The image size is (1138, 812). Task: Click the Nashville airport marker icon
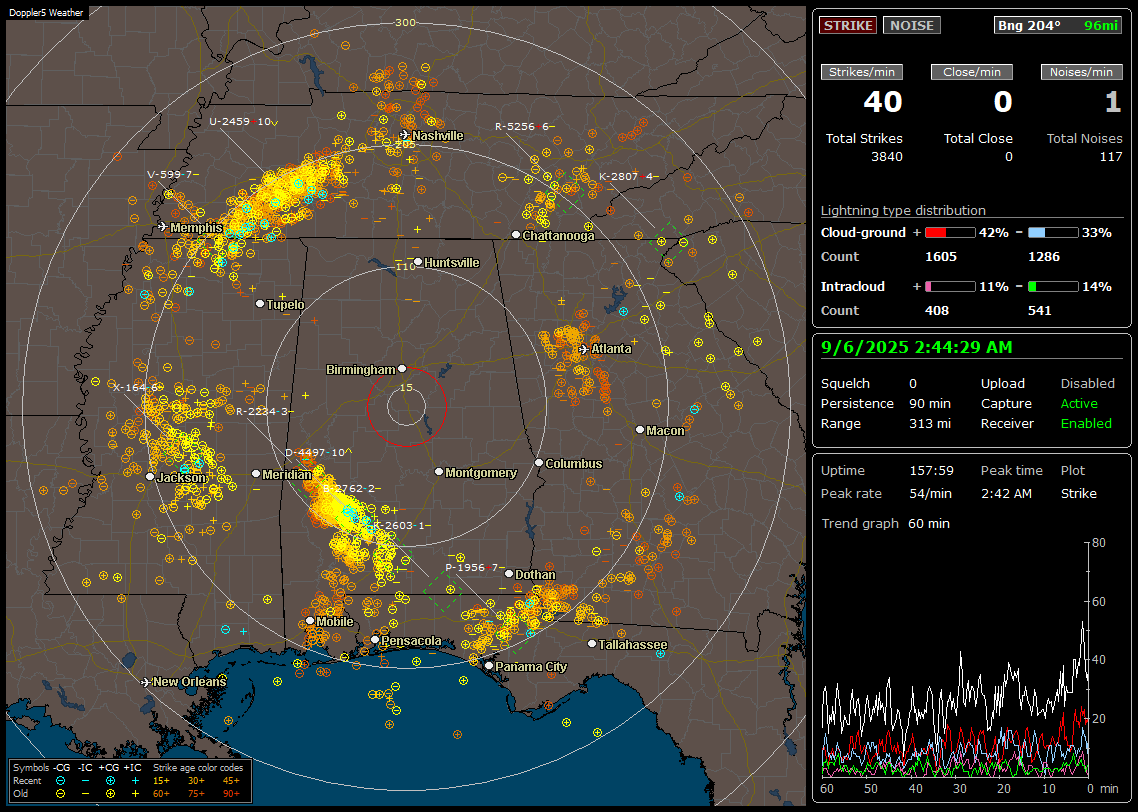pyautogui.click(x=405, y=135)
